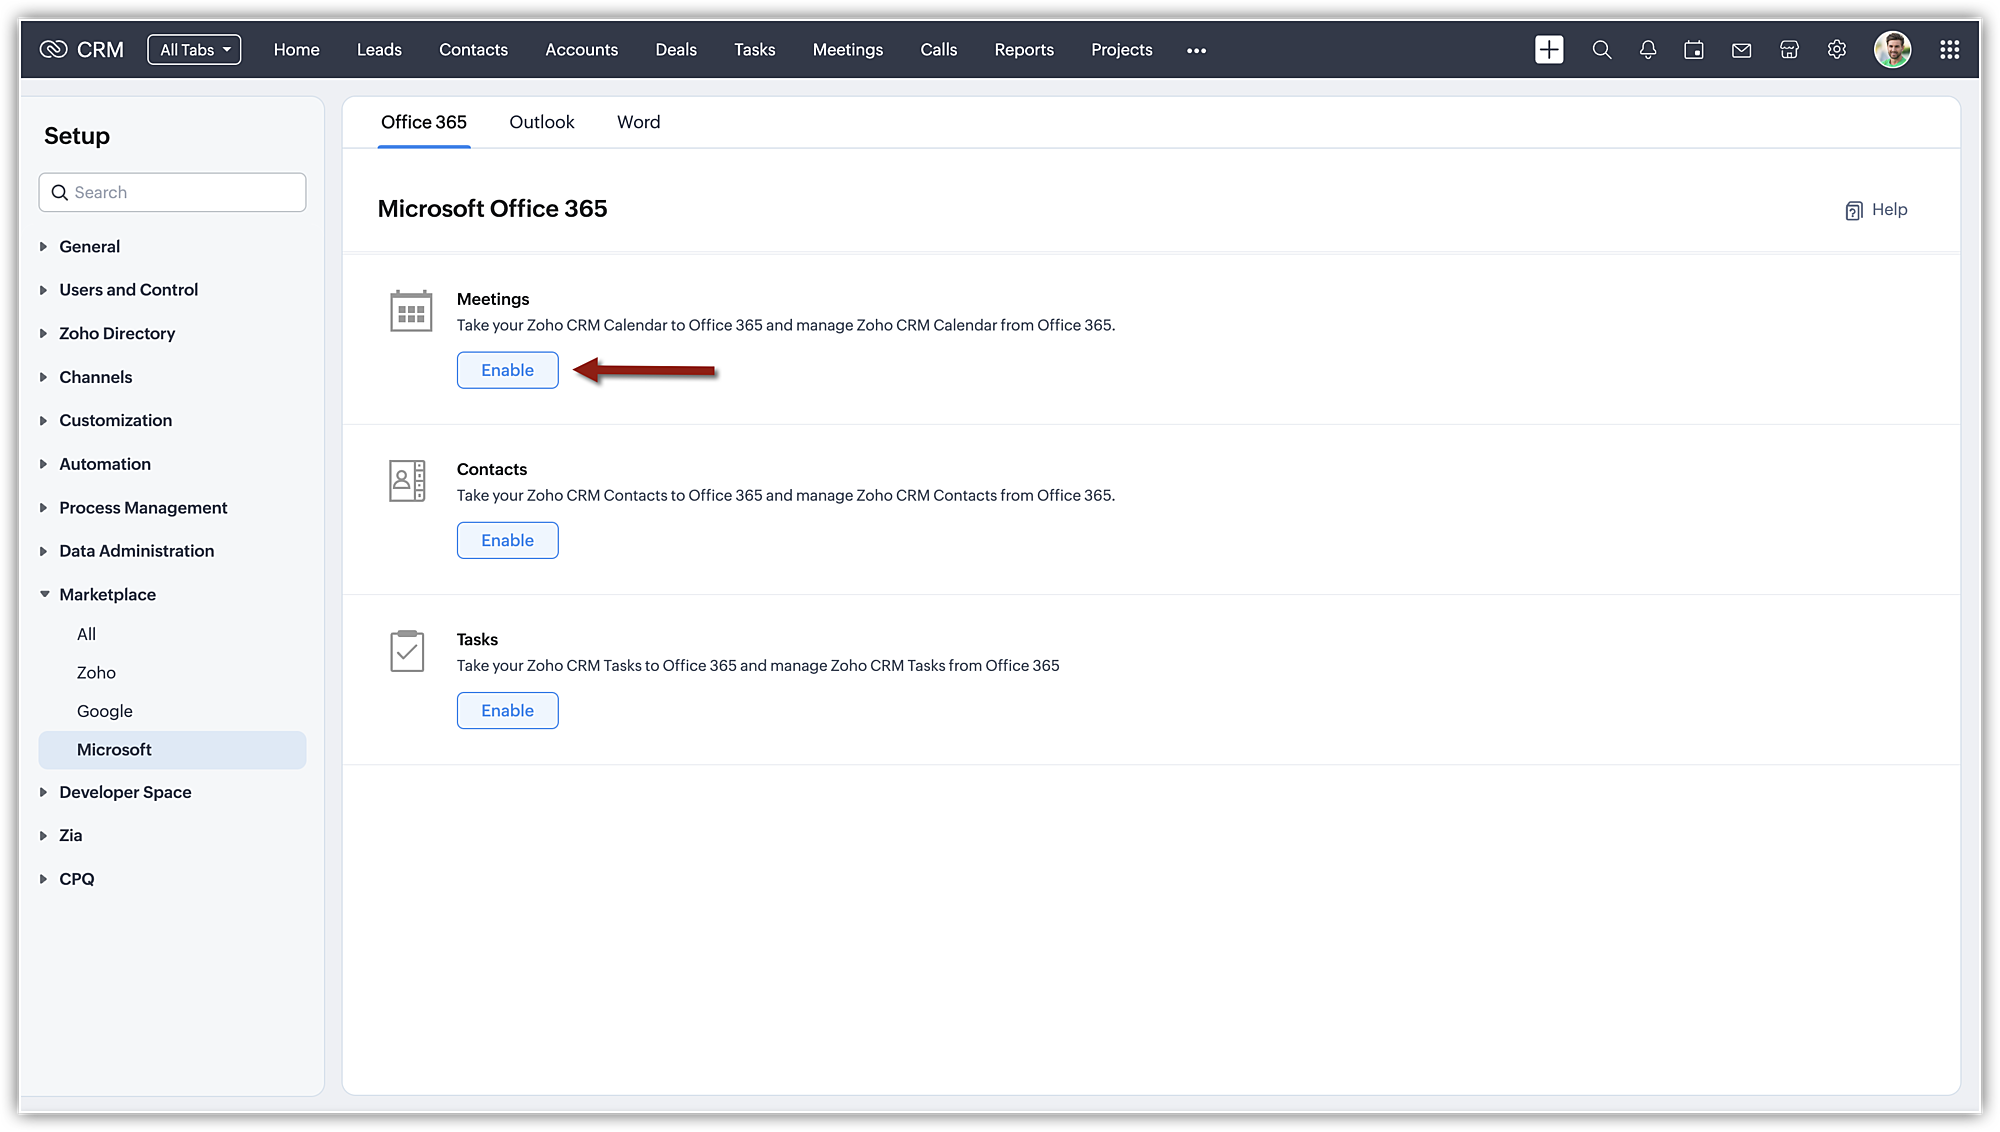2000x1132 pixels.
Task: Open the Help link
Action: [1876, 210]
